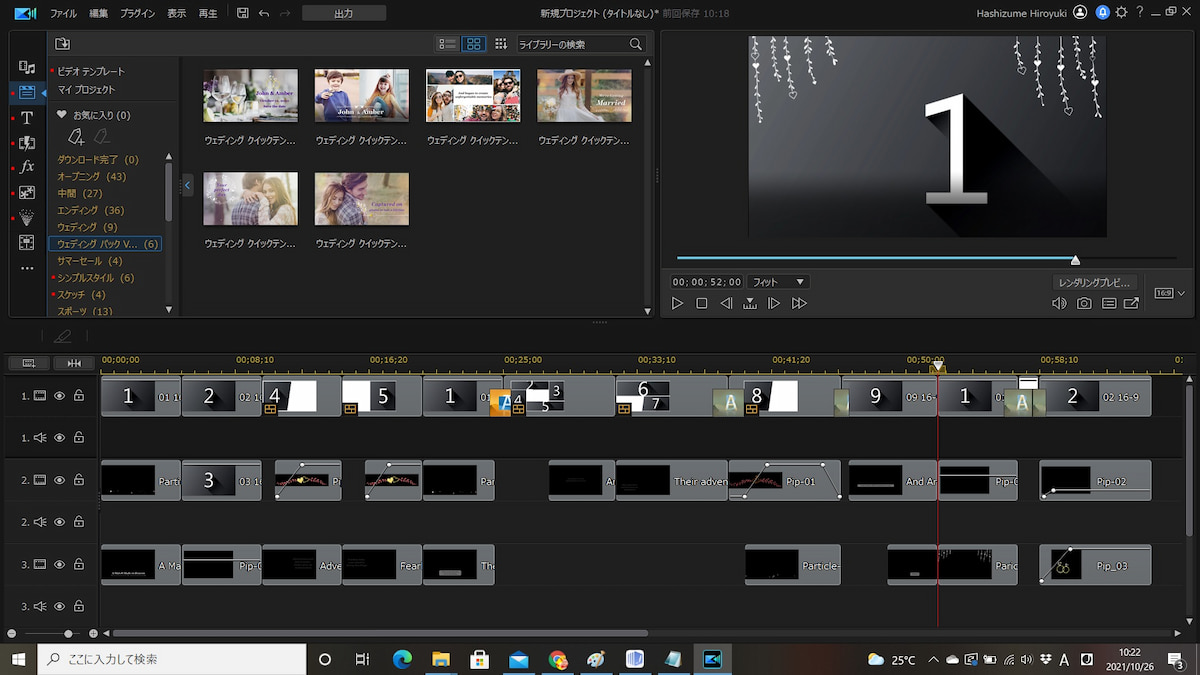The width and height of the screenshot is (1200, 675).
Task: Select the John & Amber kids template thumbnail
Action: tap(361, 96)
